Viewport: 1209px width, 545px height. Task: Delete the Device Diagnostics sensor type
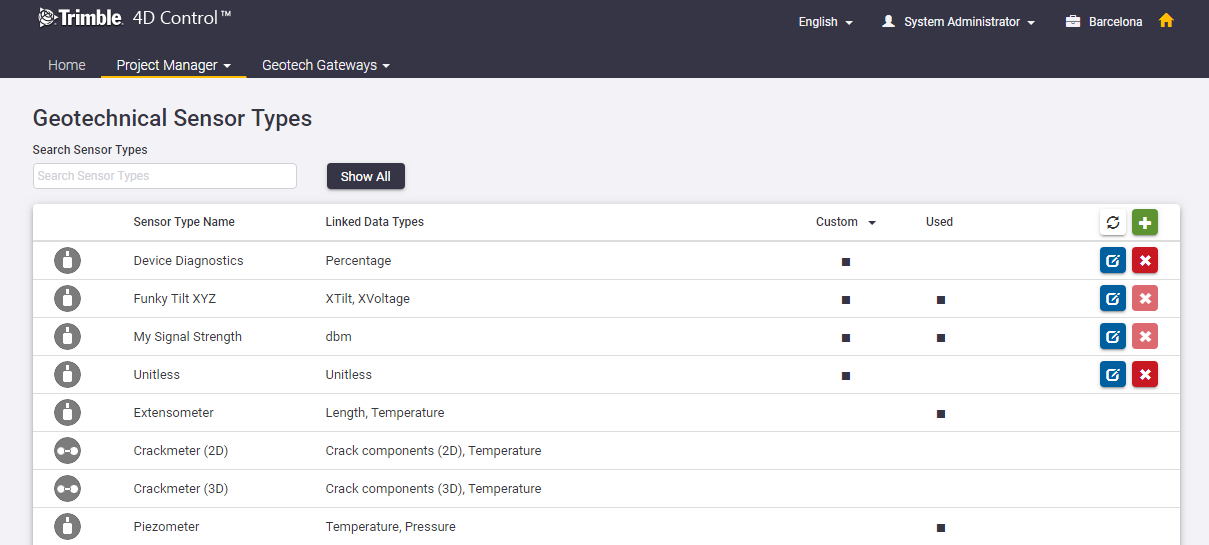click(1145, 261)
